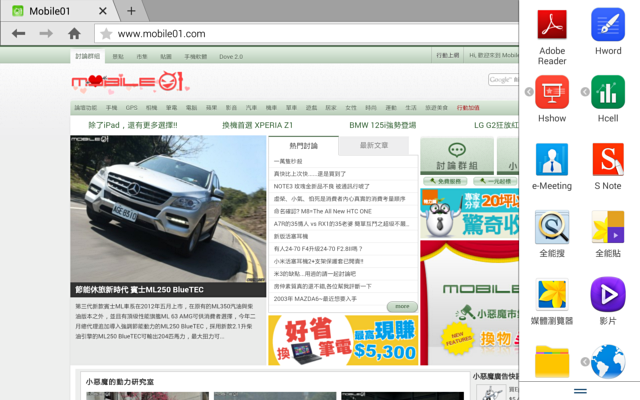Open the 2003年 MAZDA6 thread
This screenshot has height=400, width=640.
[x=315, y=299]
